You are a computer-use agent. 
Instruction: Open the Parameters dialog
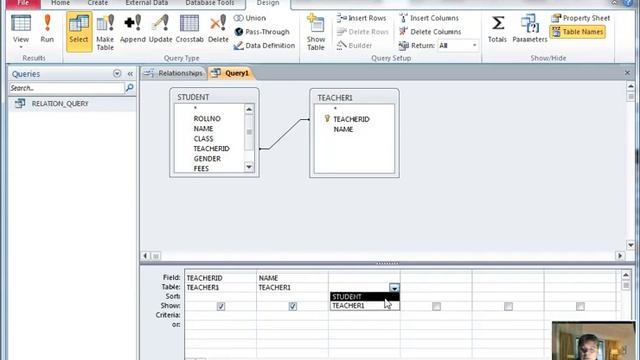point(529,29)
